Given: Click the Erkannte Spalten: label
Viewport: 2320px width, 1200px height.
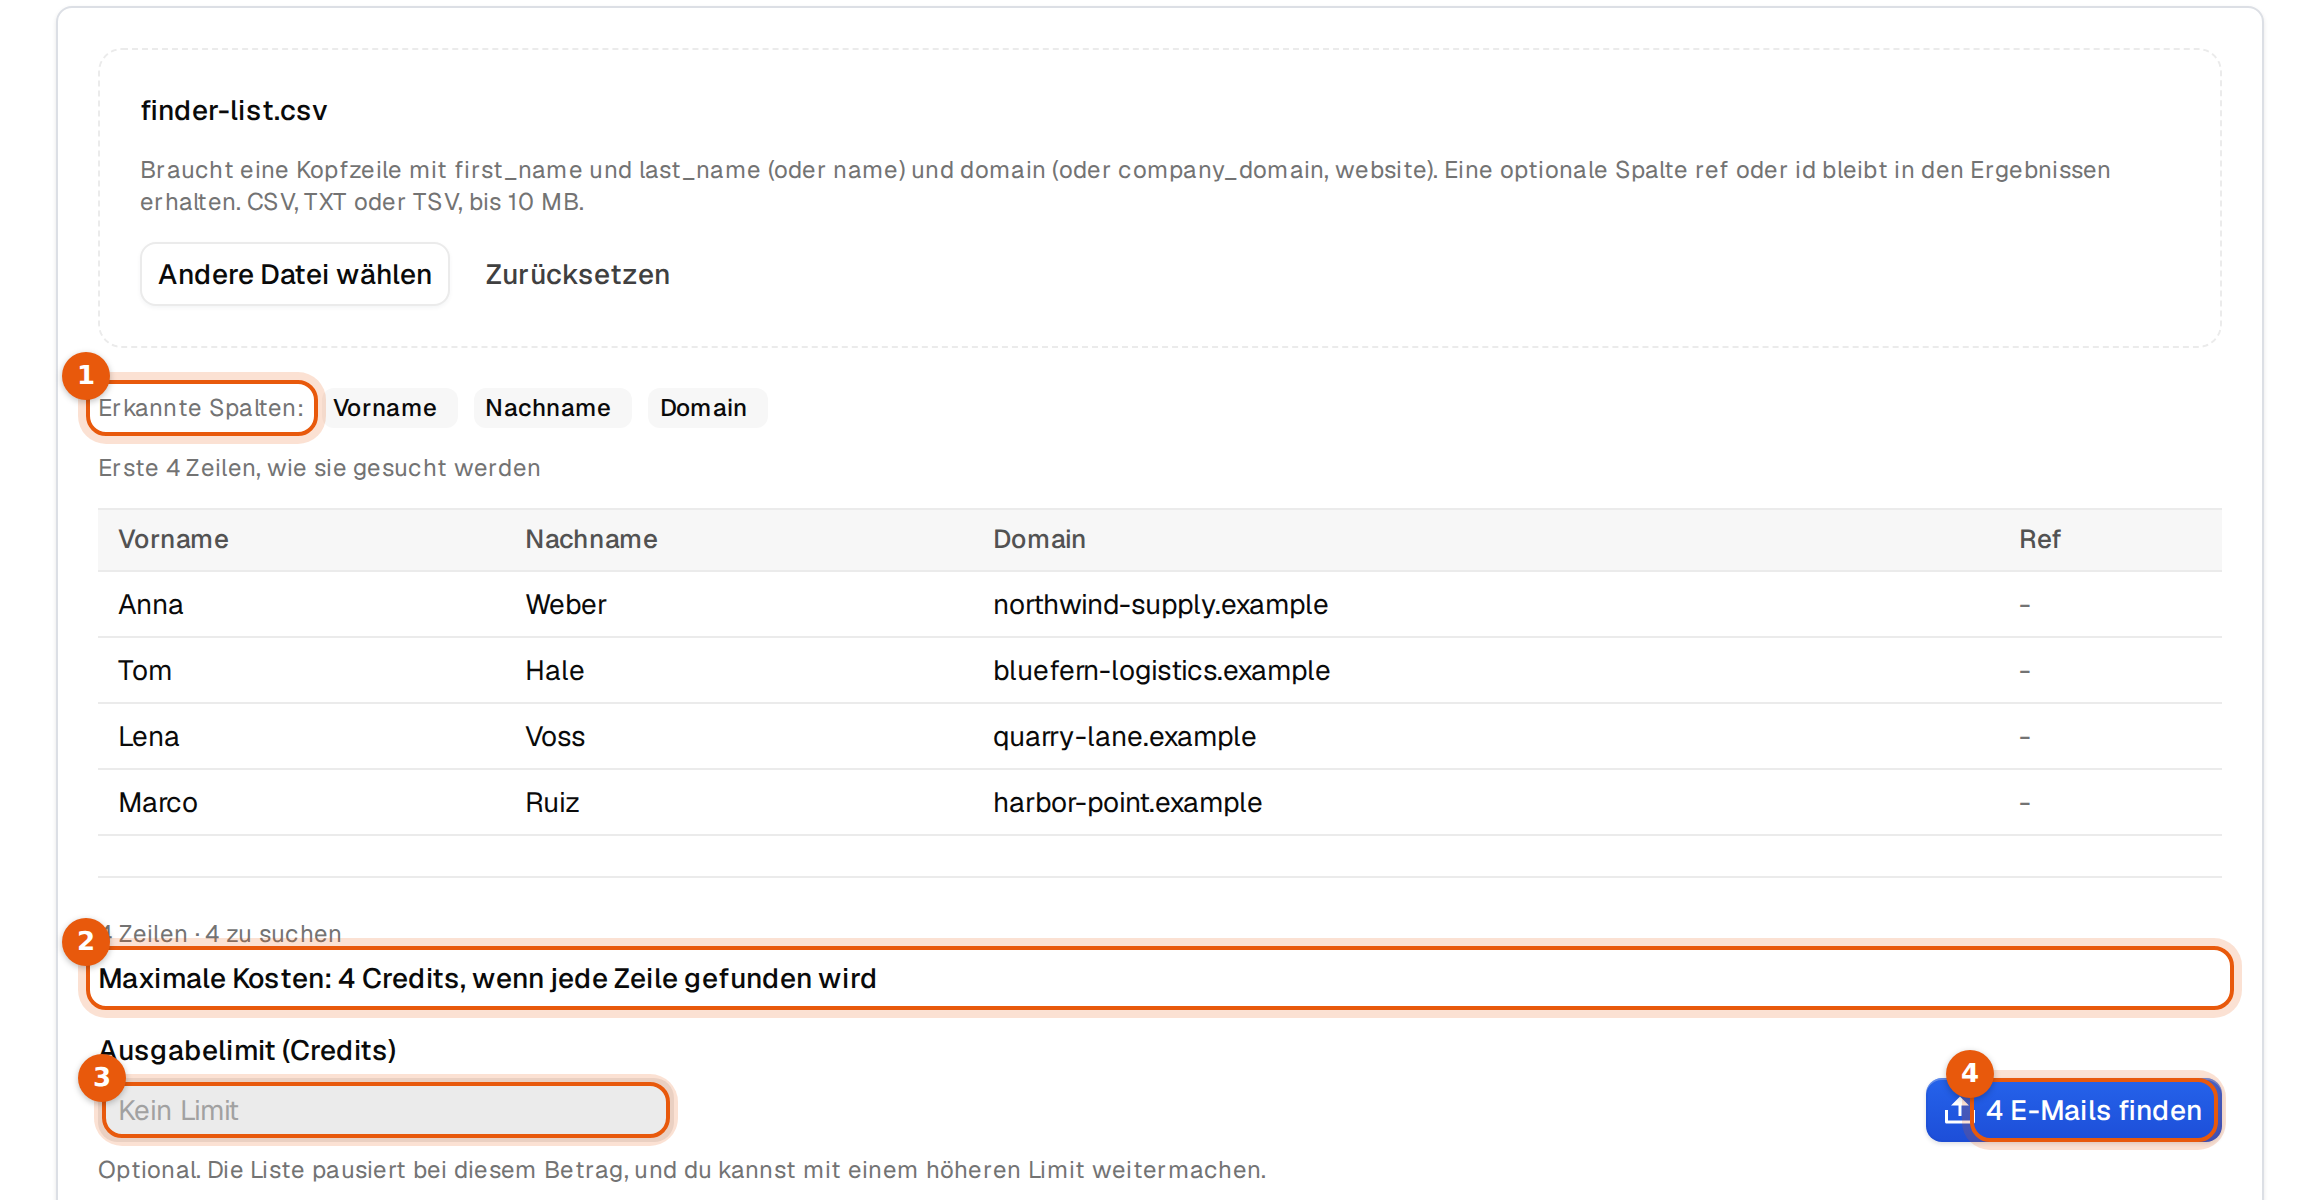Looking at the screenshot, I should [x=201, y=408].
